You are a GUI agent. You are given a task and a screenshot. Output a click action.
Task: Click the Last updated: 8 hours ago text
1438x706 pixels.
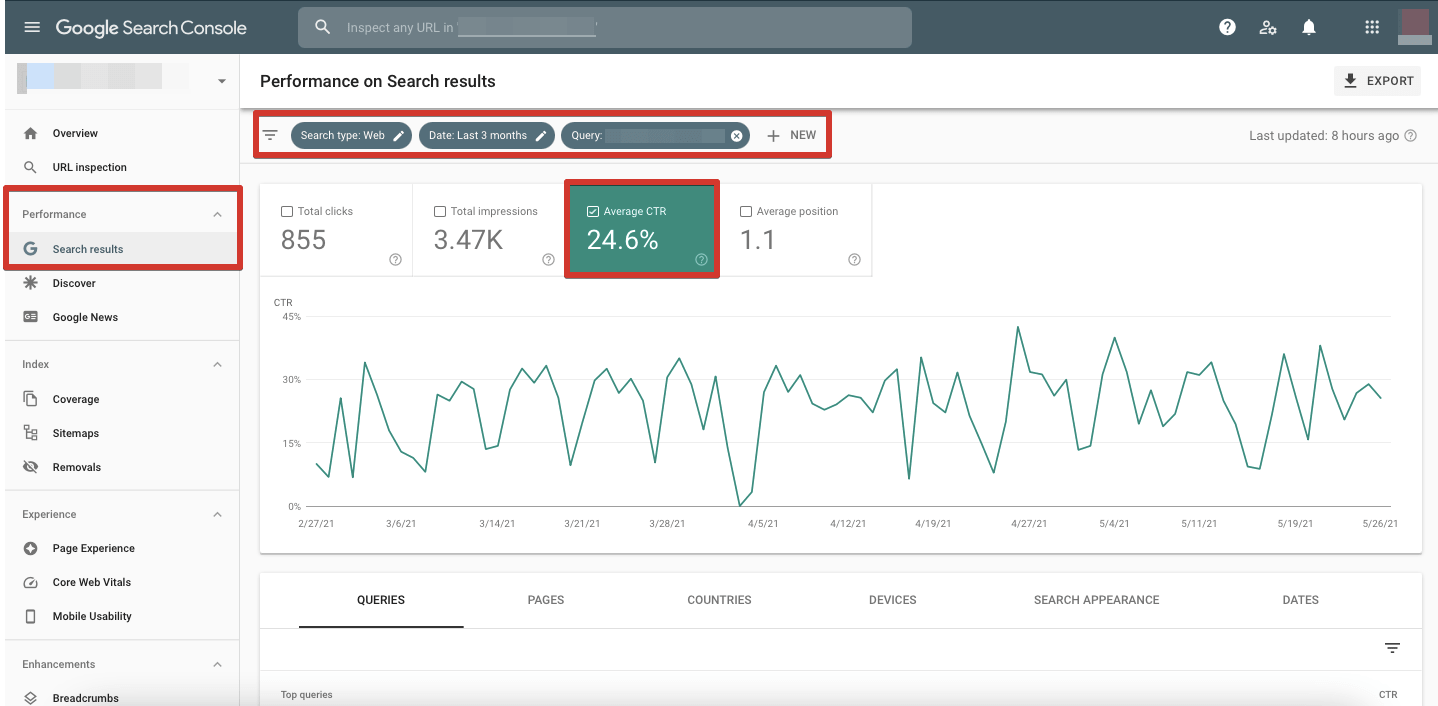tap(1324, 135)
